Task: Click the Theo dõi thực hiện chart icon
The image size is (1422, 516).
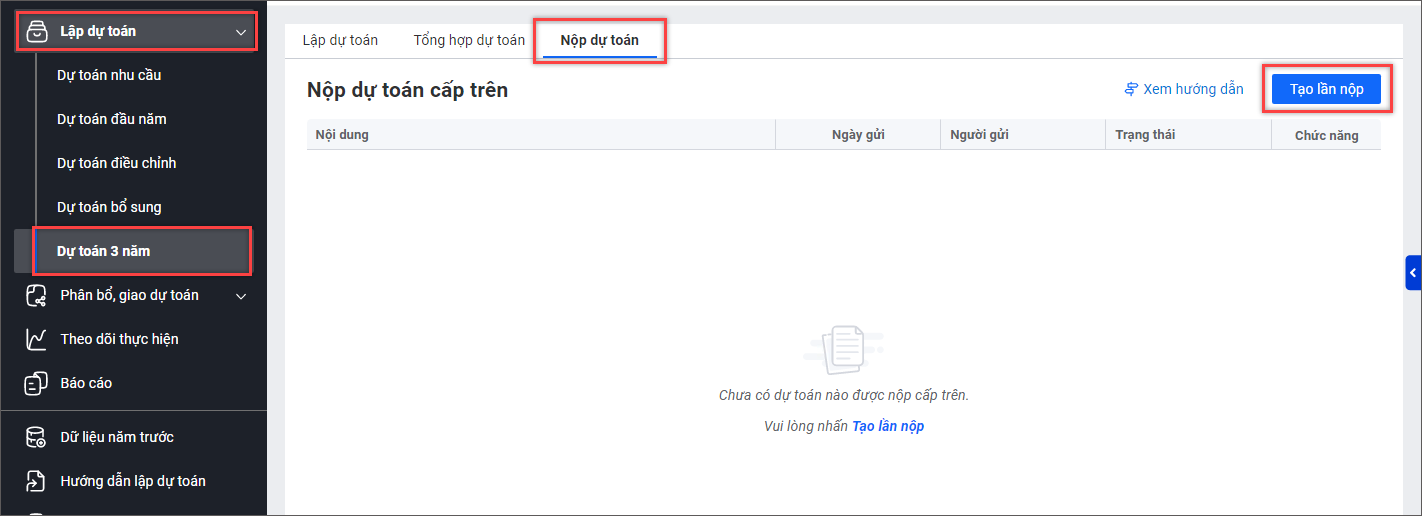Action: (x=36, y=339)
